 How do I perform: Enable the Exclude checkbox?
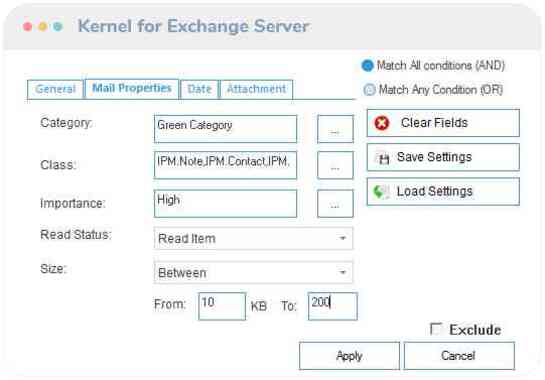click(x=436, y=329)
